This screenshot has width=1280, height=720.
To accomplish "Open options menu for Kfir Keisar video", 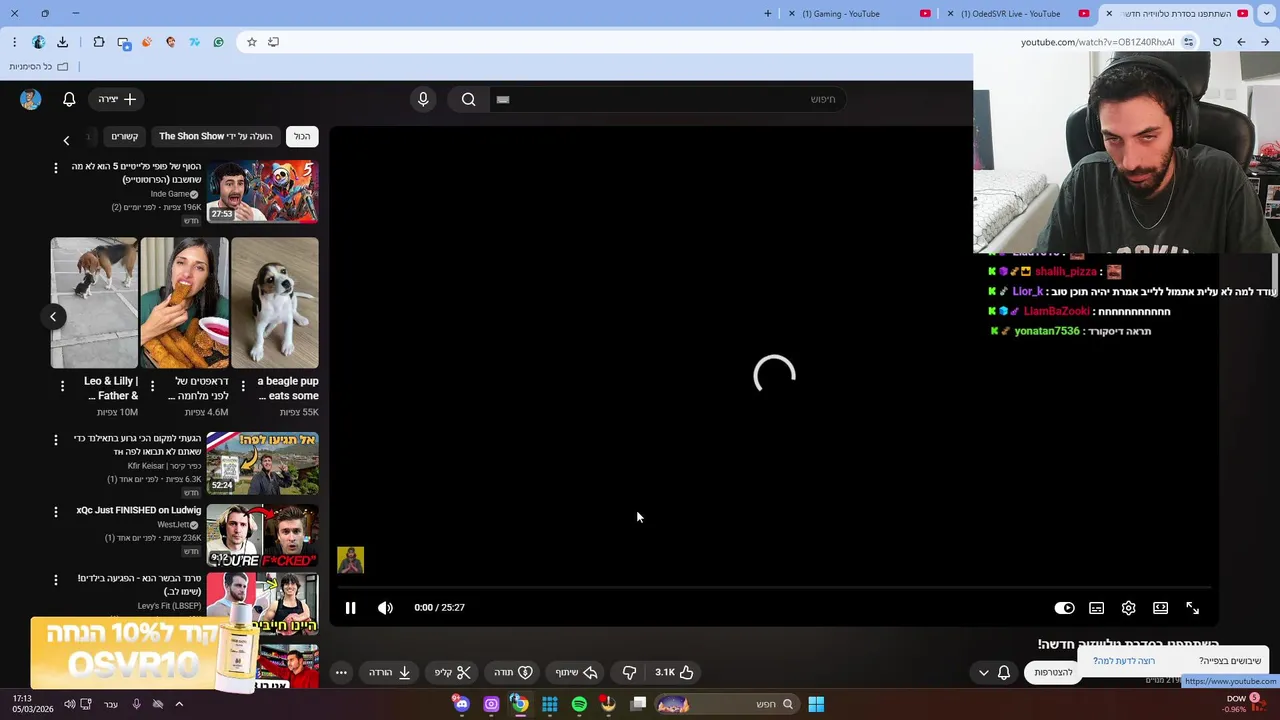I will (56, 440).
